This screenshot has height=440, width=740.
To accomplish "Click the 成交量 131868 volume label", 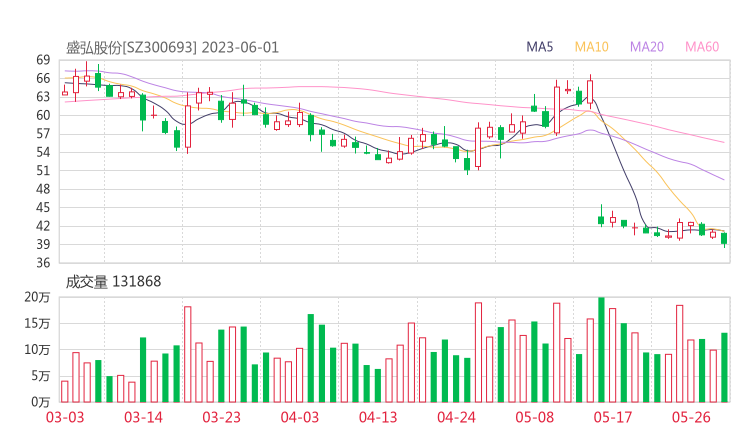I will 113,282.
